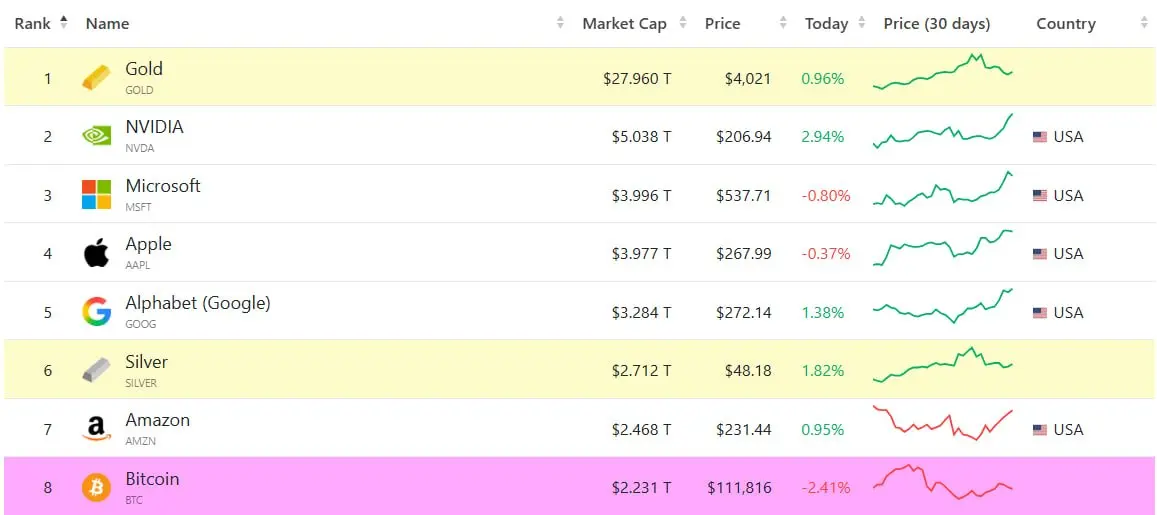The height and width of the screenshot is (515, 1157).
Task: Click the Bitcoin logo icon
Action: (x=96, y=488)
